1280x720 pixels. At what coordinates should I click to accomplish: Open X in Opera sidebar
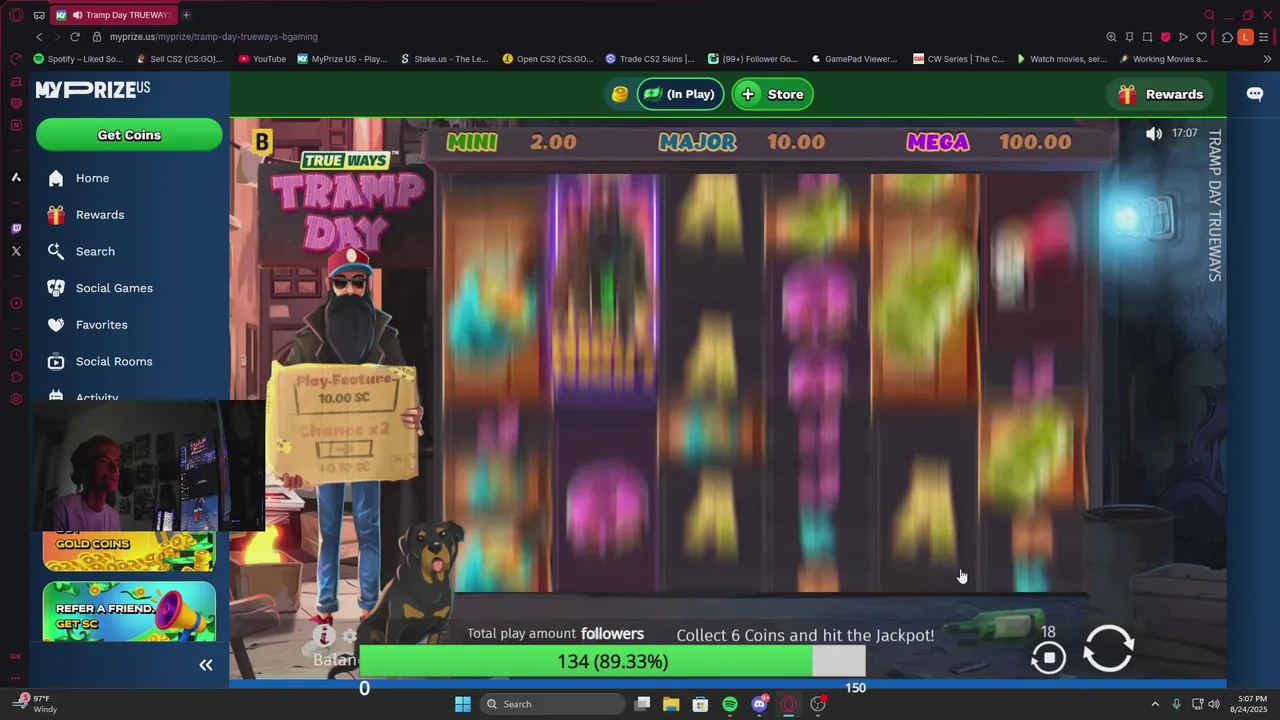coord(16,251)
